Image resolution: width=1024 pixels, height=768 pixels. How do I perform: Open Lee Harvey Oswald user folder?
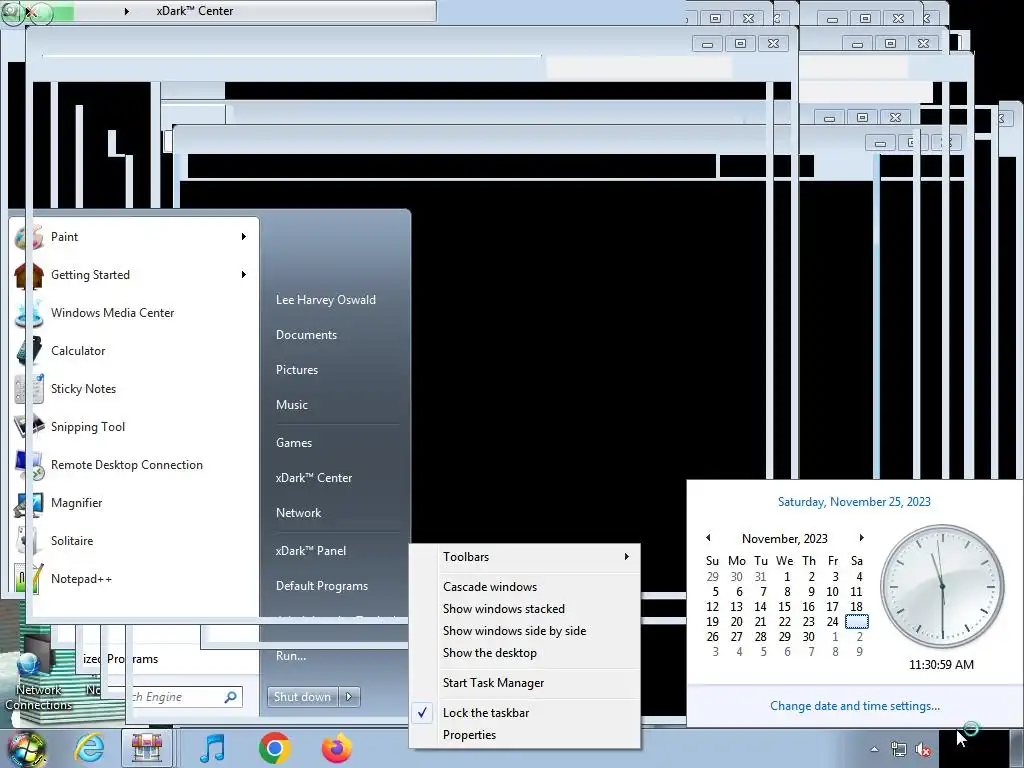[326, 300]
